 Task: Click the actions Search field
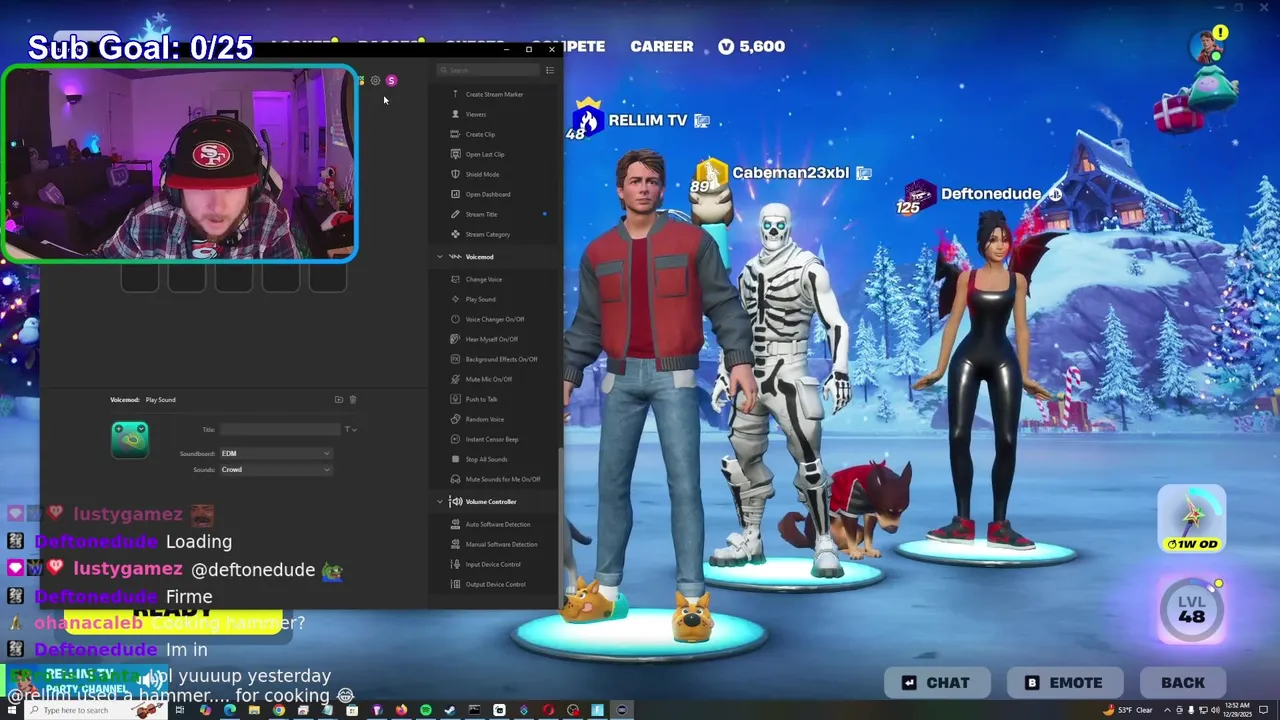click(x=489, y=70)
